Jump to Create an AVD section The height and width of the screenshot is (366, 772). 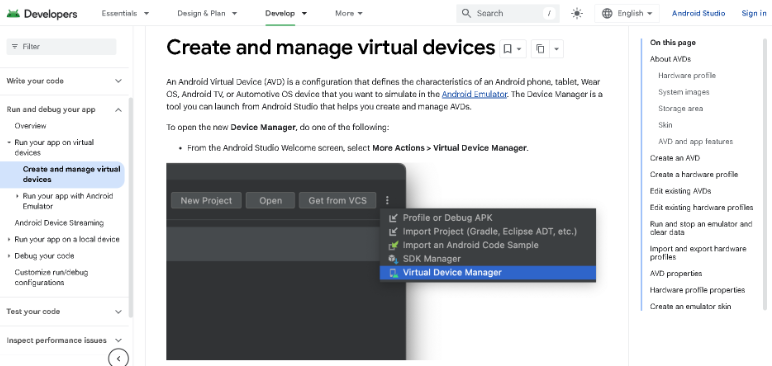[x=675, y=158]
